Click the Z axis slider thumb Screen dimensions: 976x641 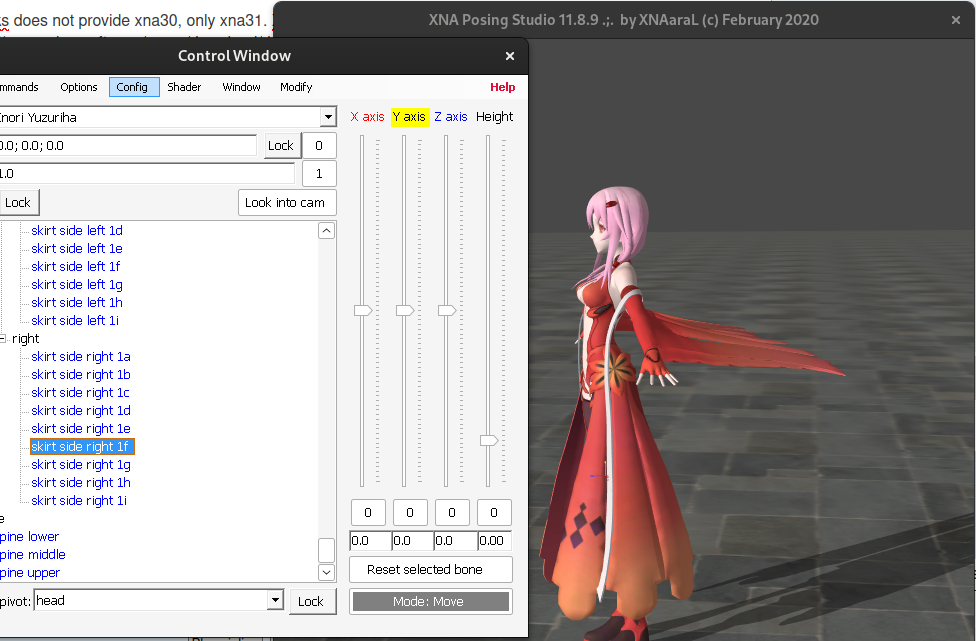[x=447, y=310]
